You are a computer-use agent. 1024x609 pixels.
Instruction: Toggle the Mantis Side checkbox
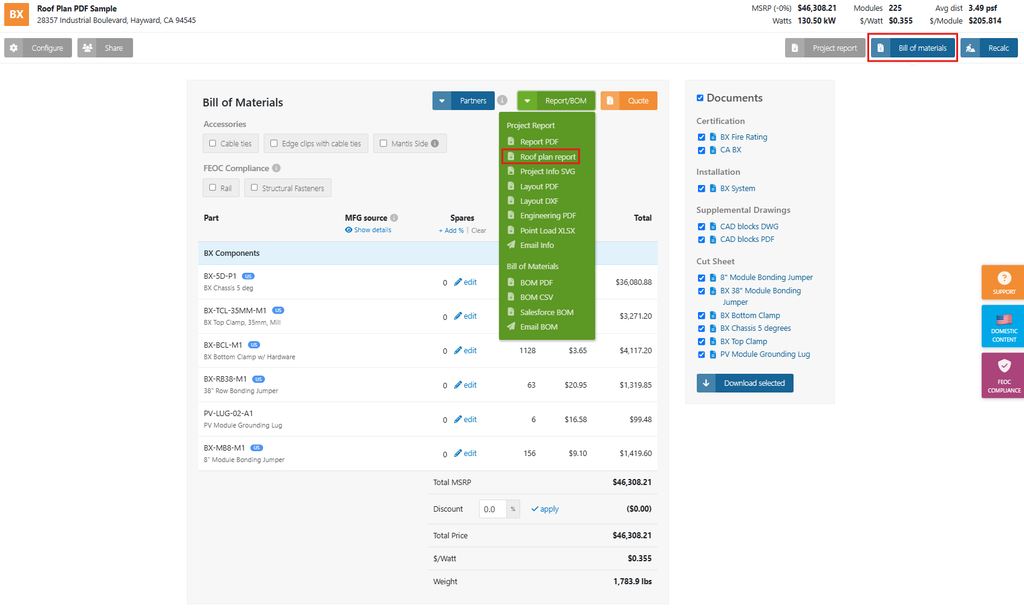tap(383, 143)
